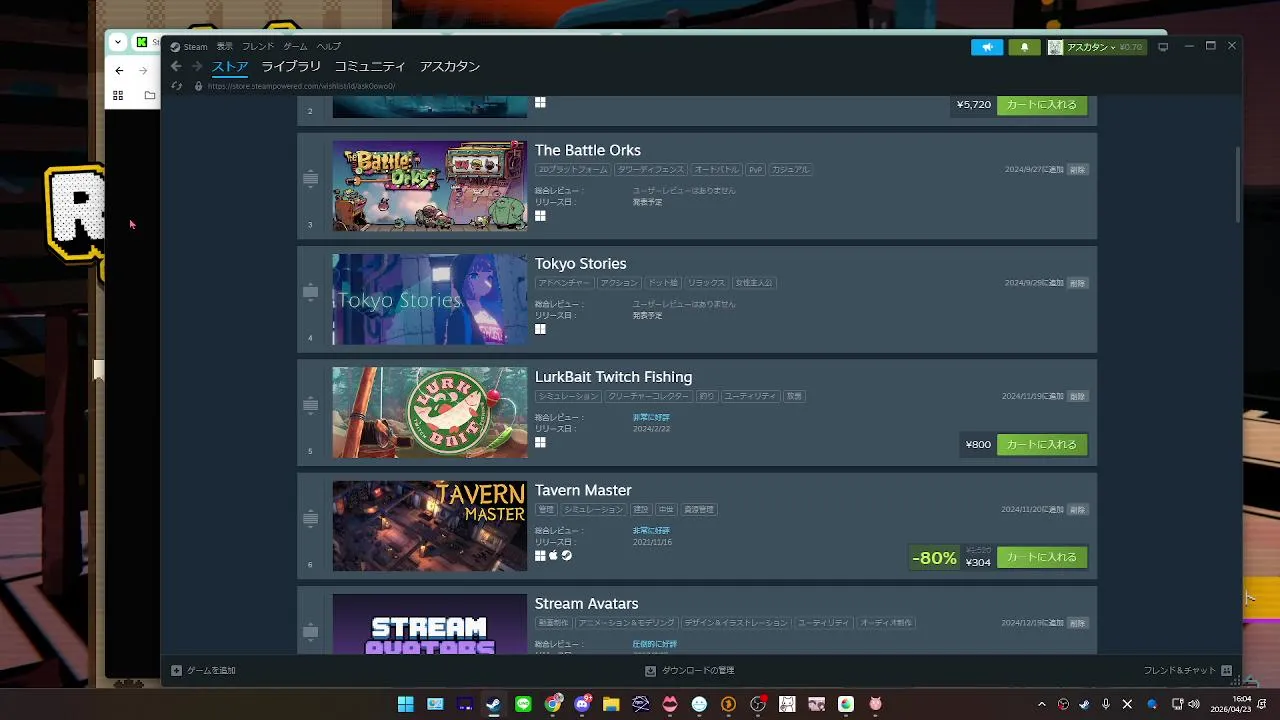Open the 表示 menu

coord(225,47)
